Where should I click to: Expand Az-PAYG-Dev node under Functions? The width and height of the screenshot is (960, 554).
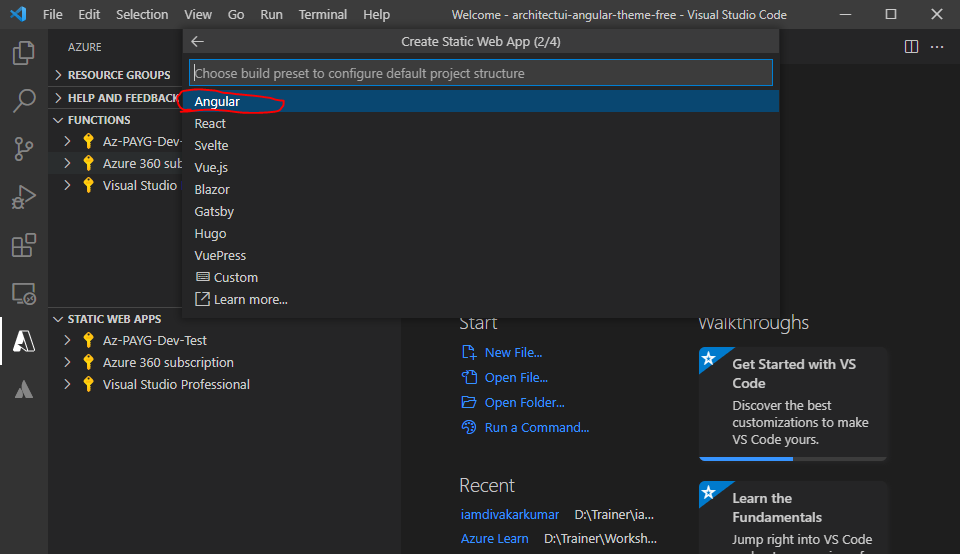tap(67, 141)
